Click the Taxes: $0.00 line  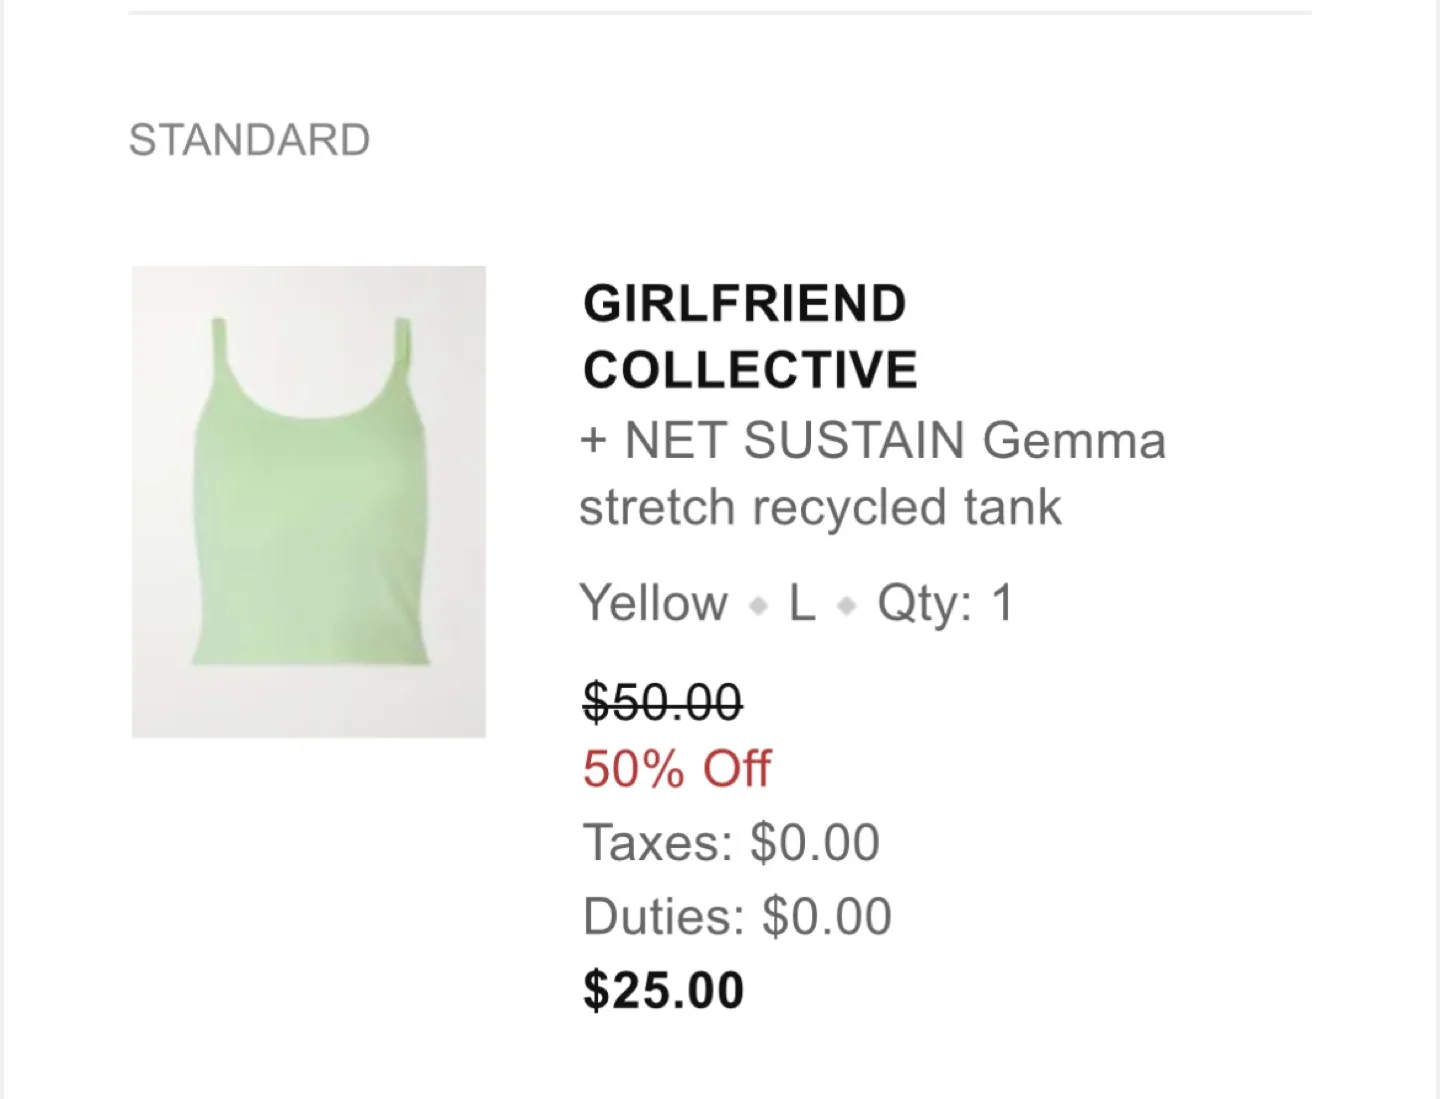[731, 842]
